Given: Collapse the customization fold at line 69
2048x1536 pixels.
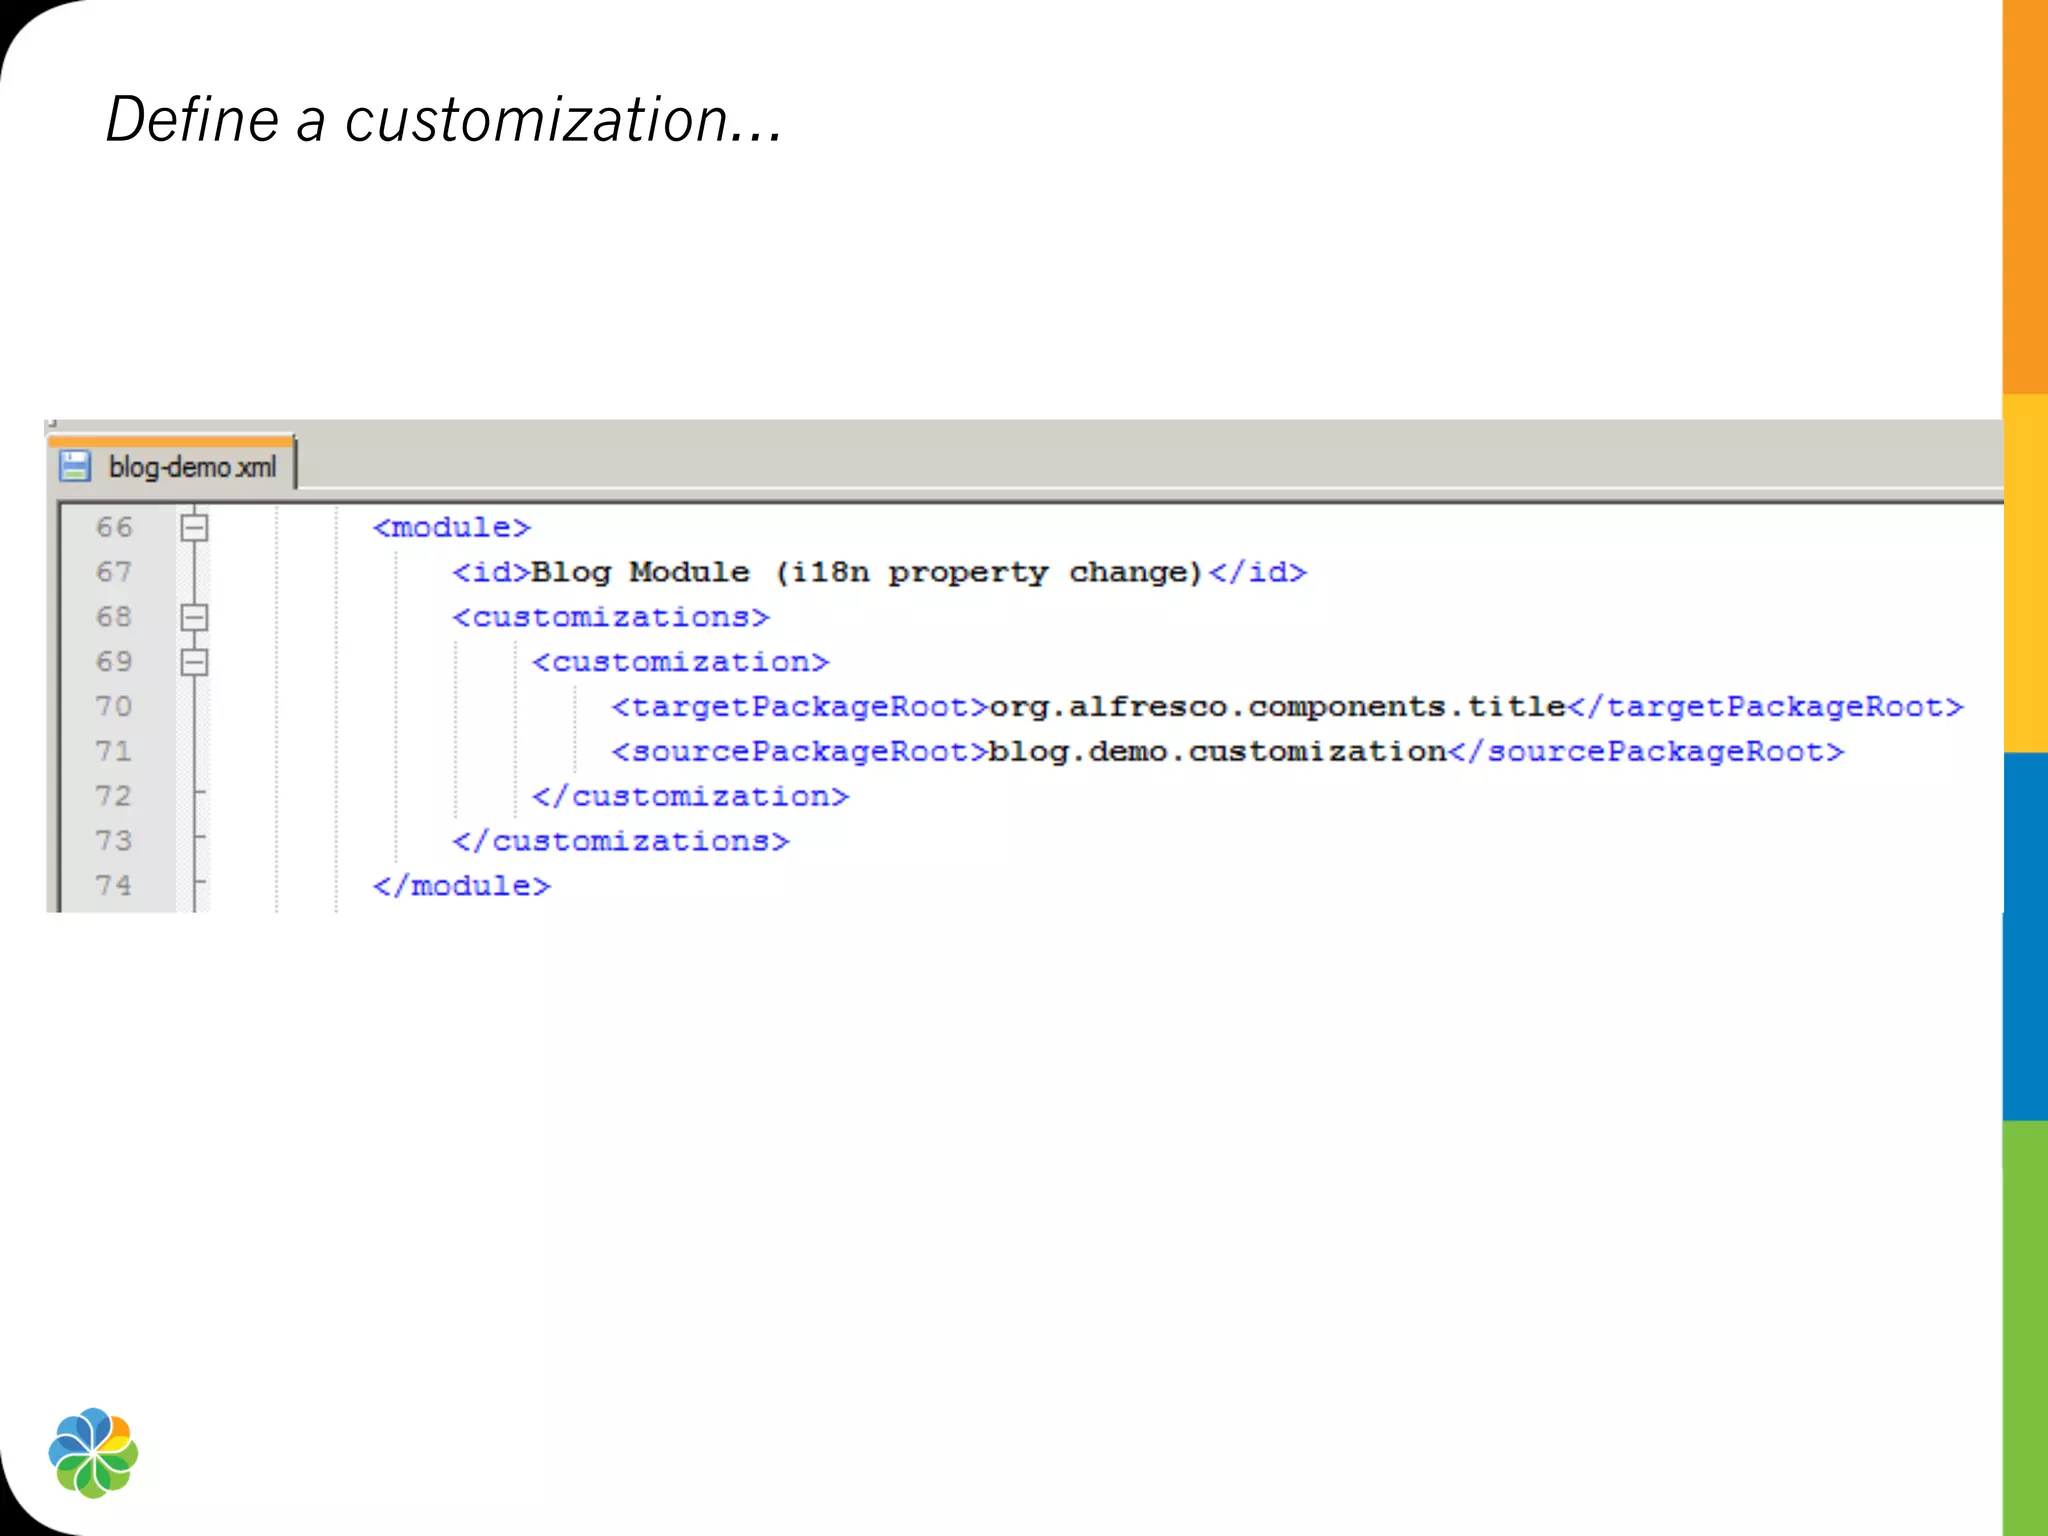Looking at the screenshot, I should tap(194, 662).
